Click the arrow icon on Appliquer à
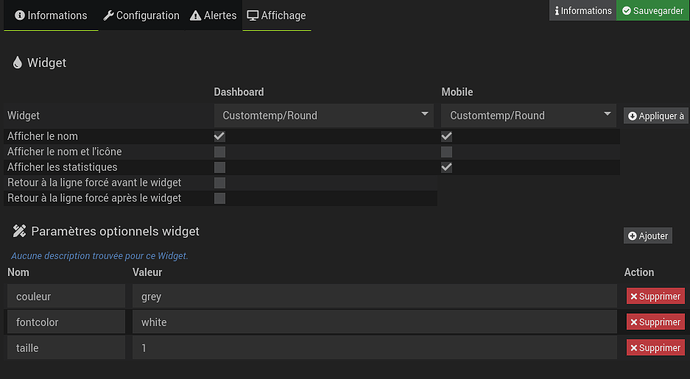 pyautogui.click(x=632, y=116)
